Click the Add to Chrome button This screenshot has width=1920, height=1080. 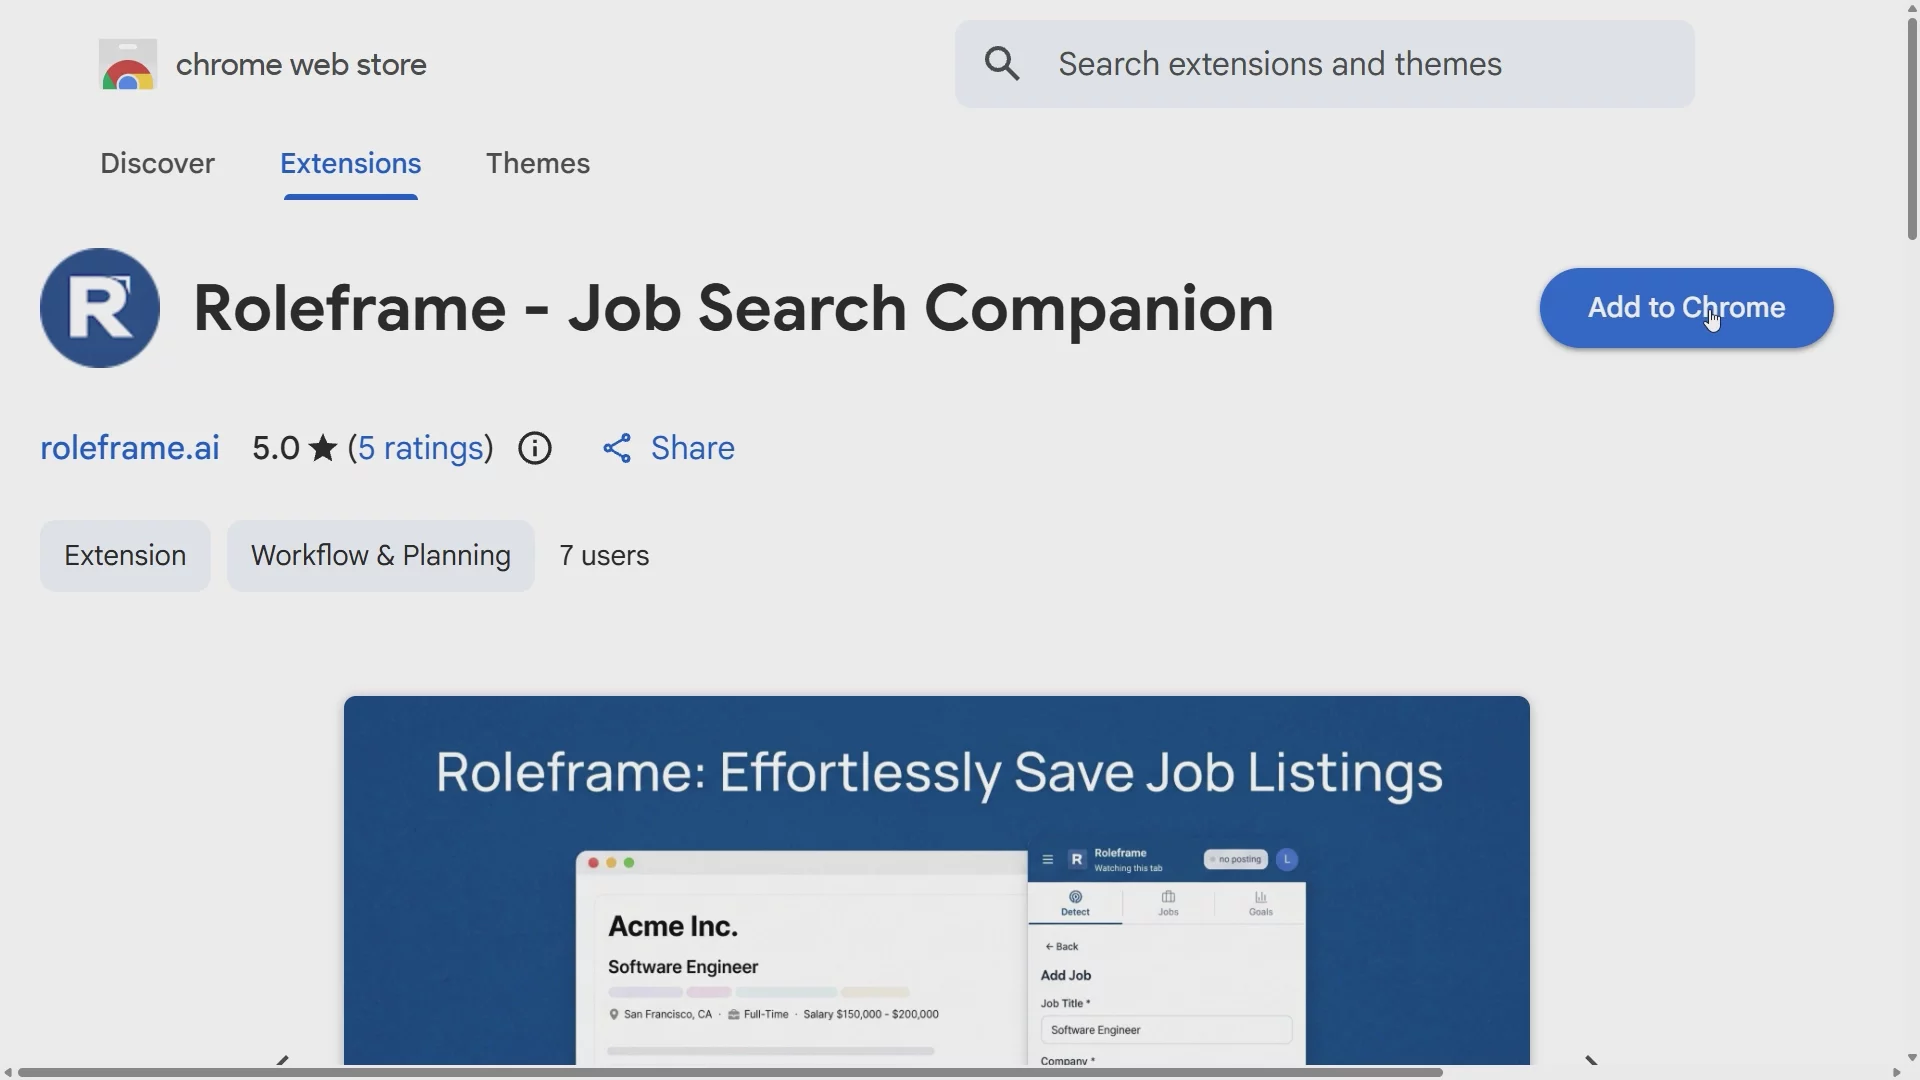[1686, 308]
